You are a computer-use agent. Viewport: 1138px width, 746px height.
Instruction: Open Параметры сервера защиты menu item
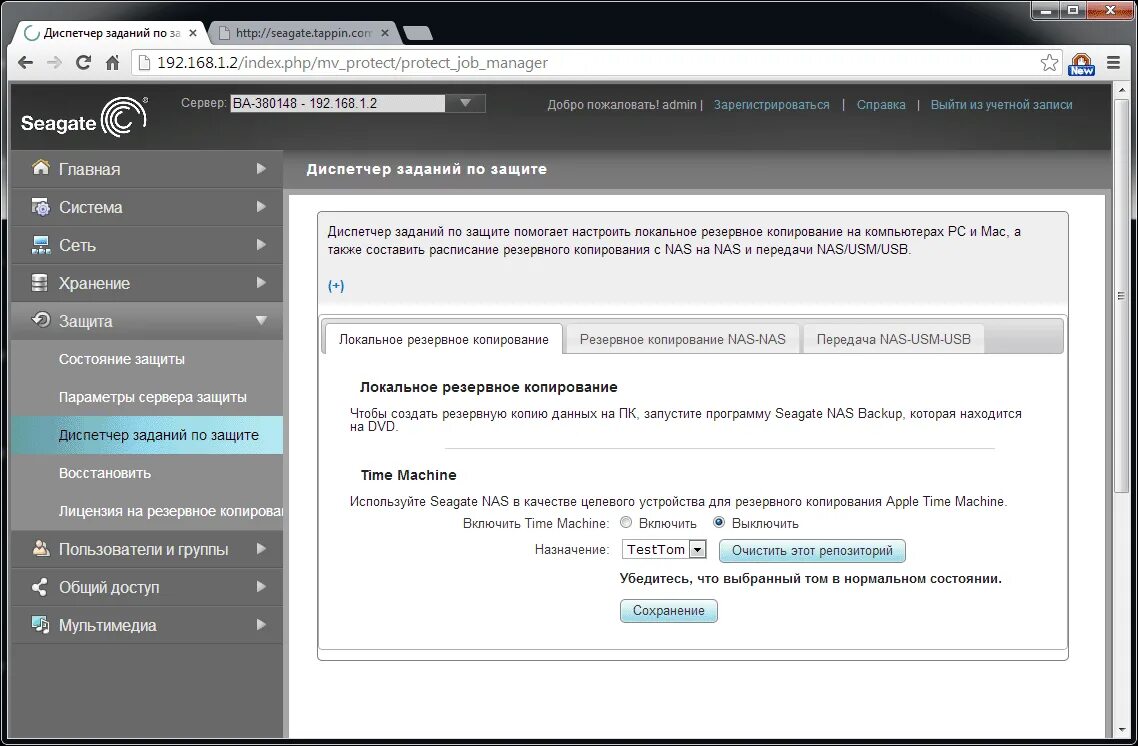152,397
